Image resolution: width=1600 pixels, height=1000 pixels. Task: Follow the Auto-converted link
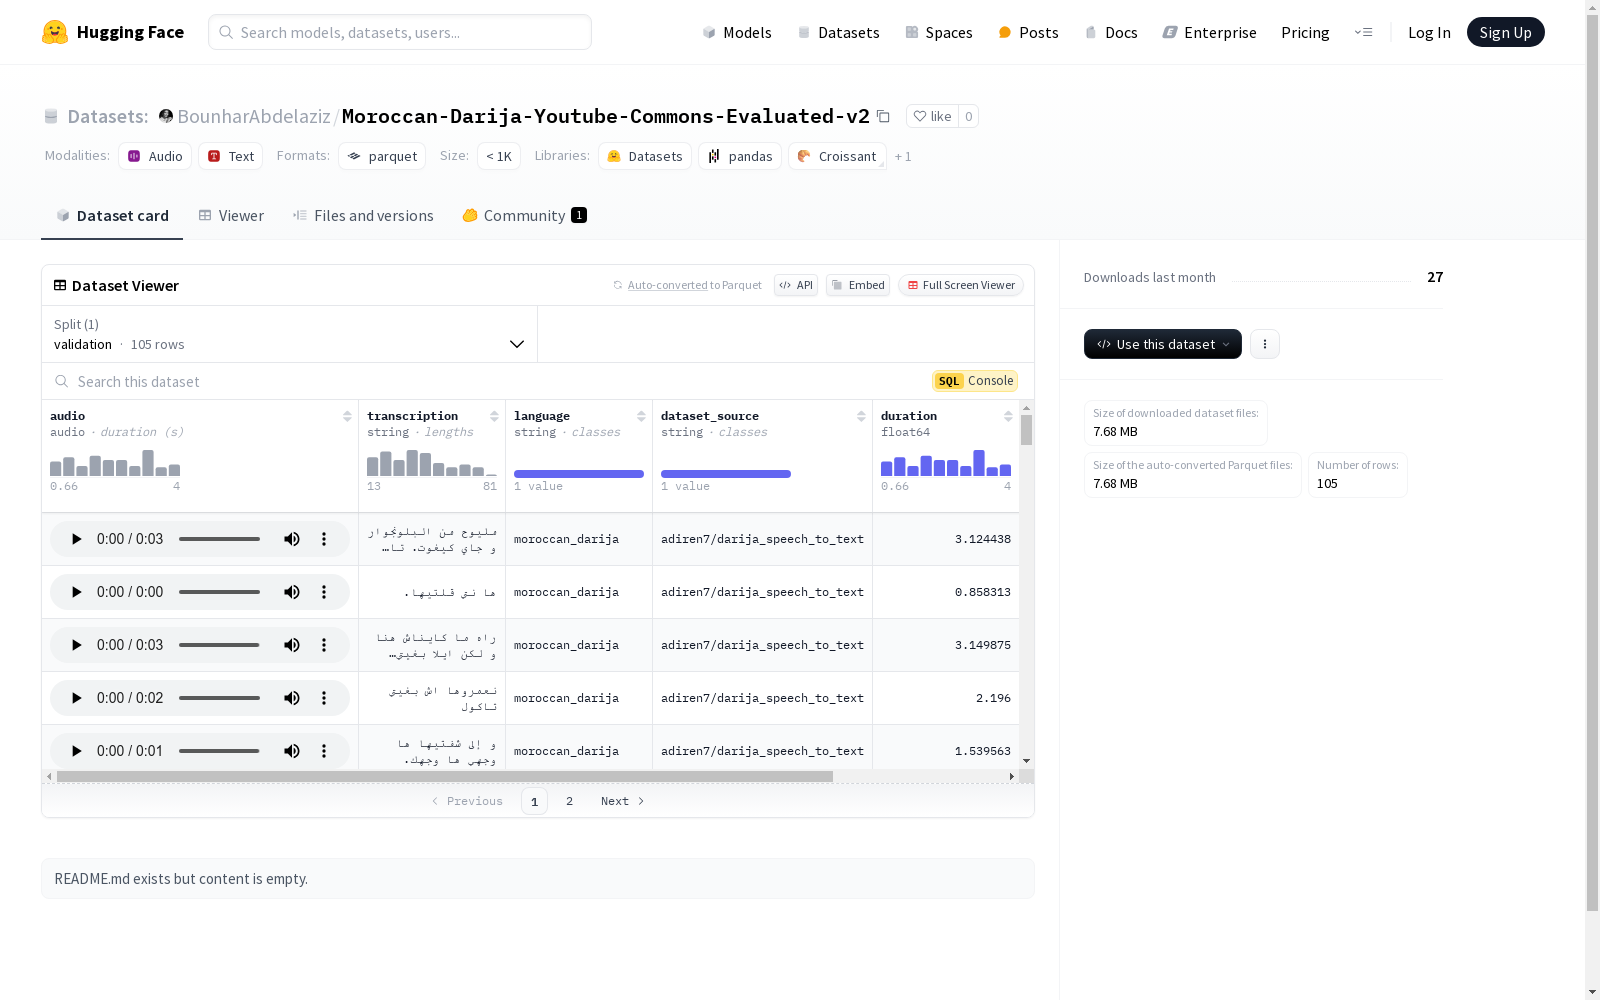click(667, 286)
